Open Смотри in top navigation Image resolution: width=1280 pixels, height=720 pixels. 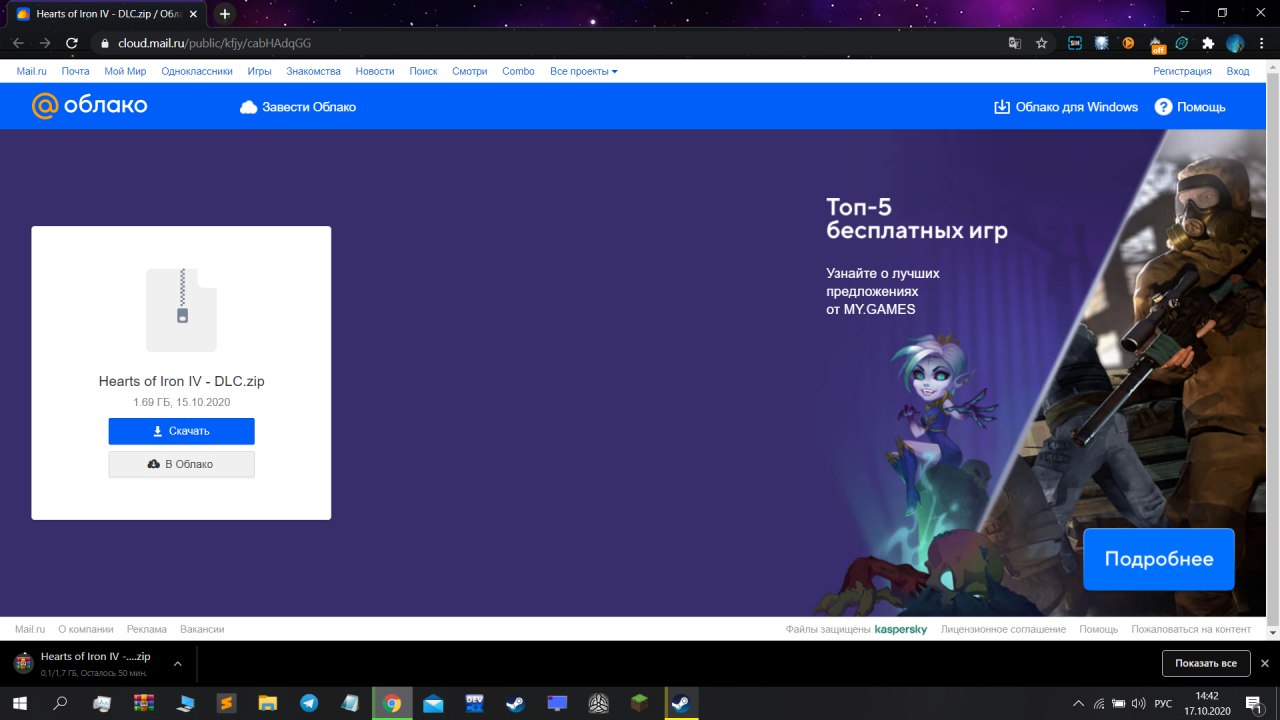(470, 71)
